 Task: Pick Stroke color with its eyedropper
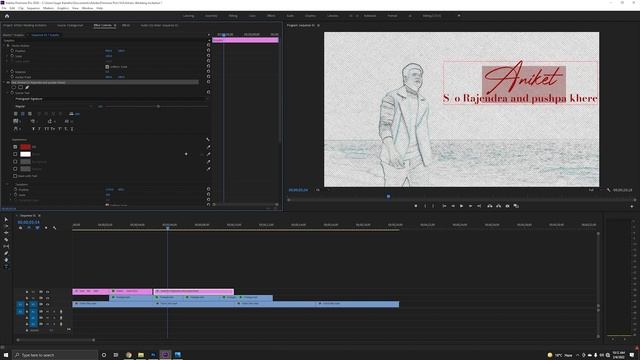click(x=209, y=154)
